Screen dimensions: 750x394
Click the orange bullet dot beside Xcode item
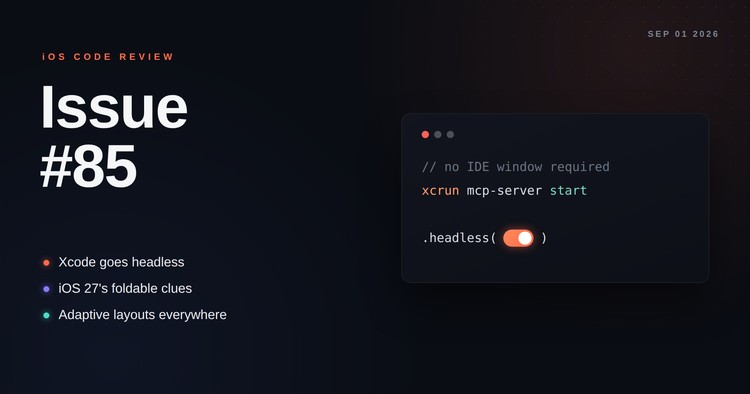coord(46,263)
